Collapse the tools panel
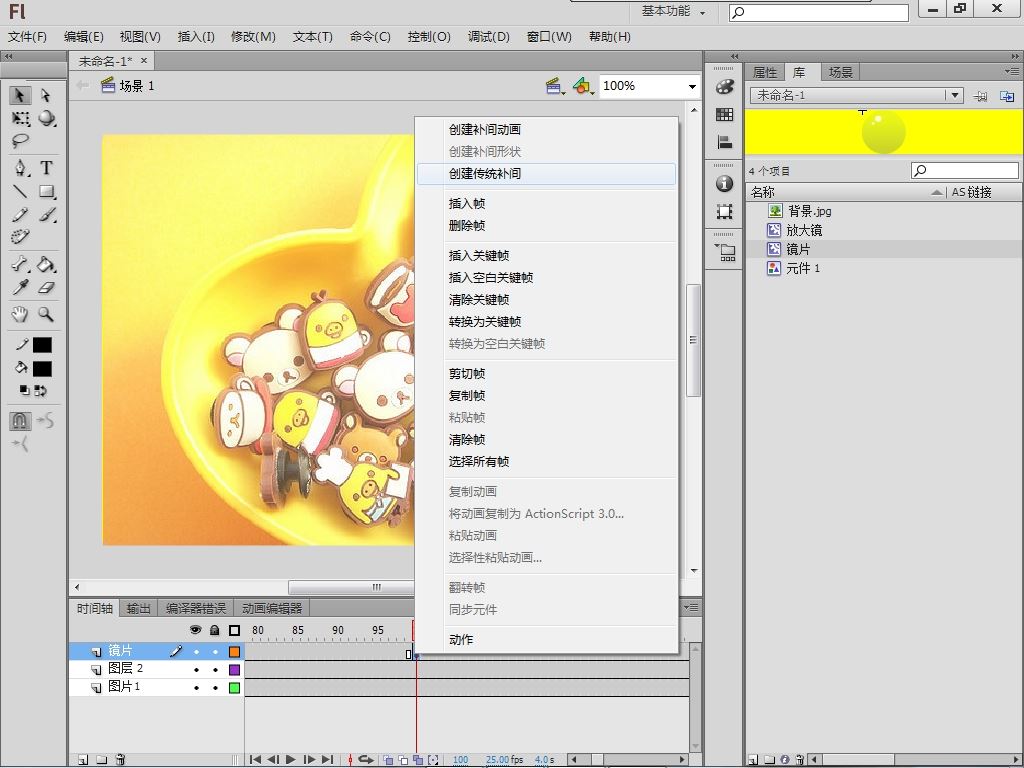 pos(9,57)
